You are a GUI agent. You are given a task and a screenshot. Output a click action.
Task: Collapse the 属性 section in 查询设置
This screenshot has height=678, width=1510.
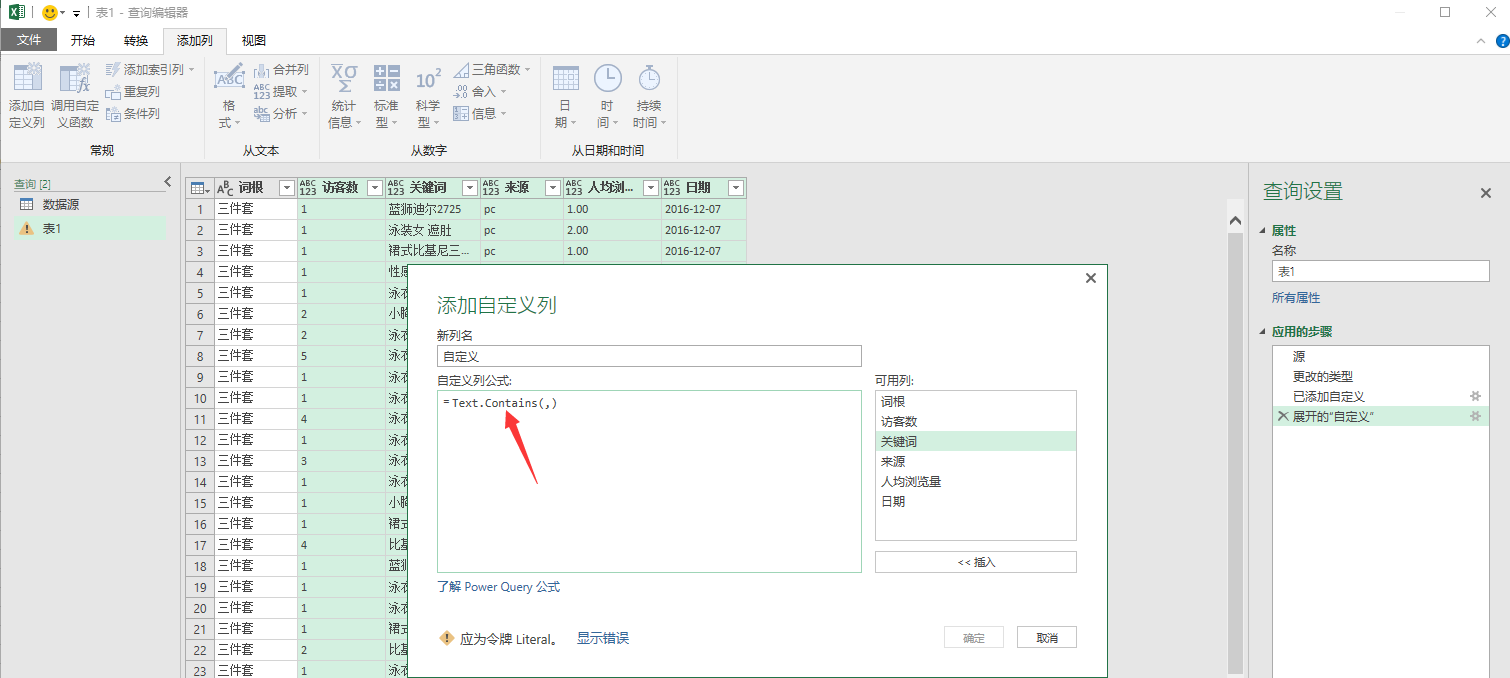coord(1264,231)
